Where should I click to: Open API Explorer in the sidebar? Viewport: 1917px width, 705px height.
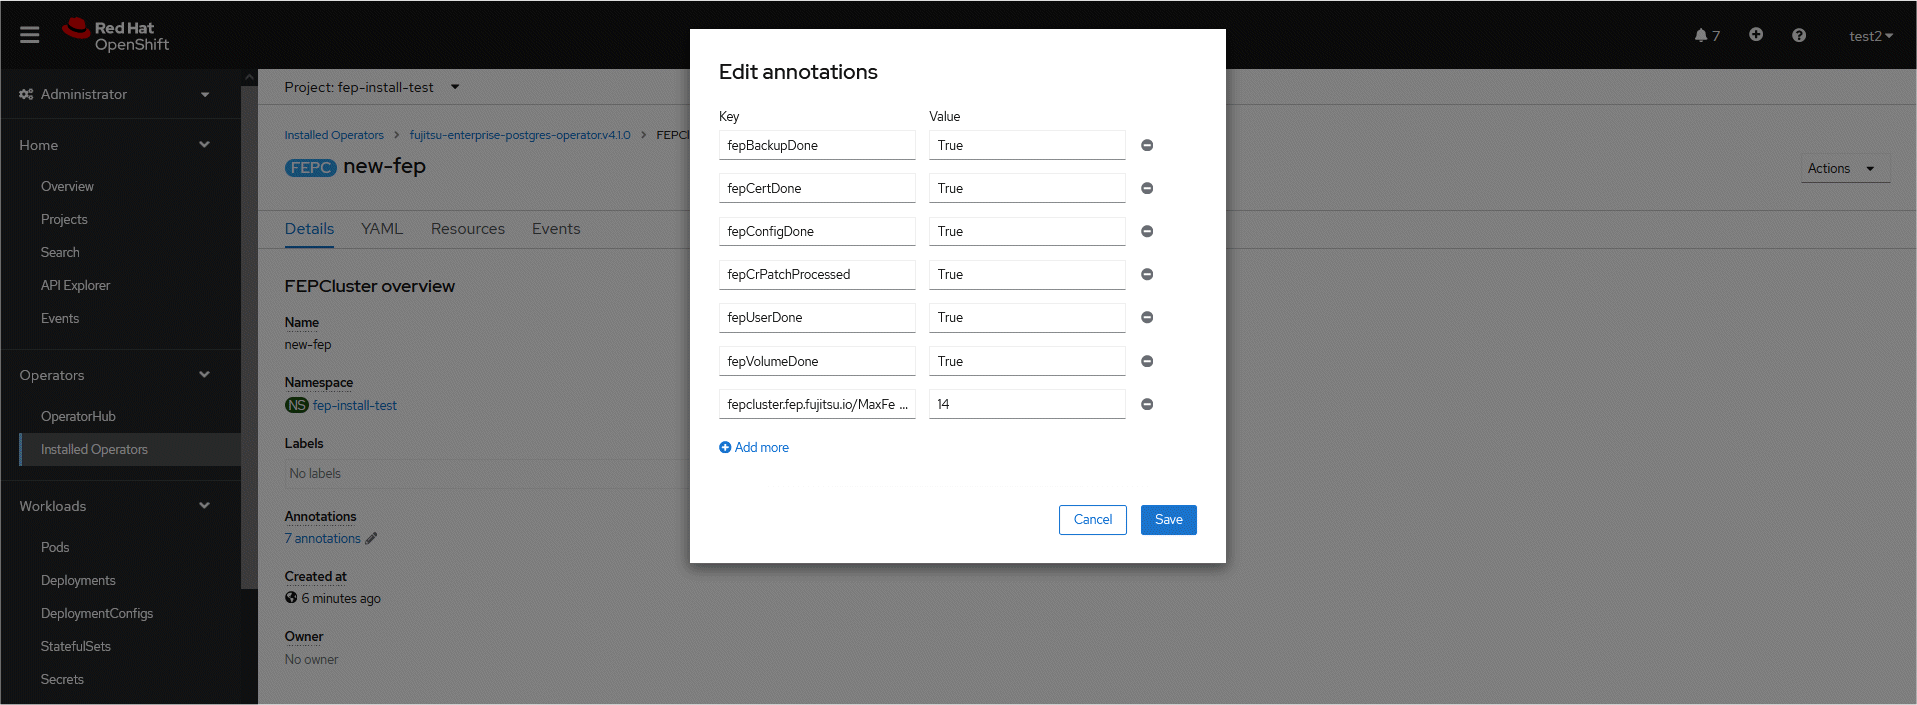pos(75,285)
